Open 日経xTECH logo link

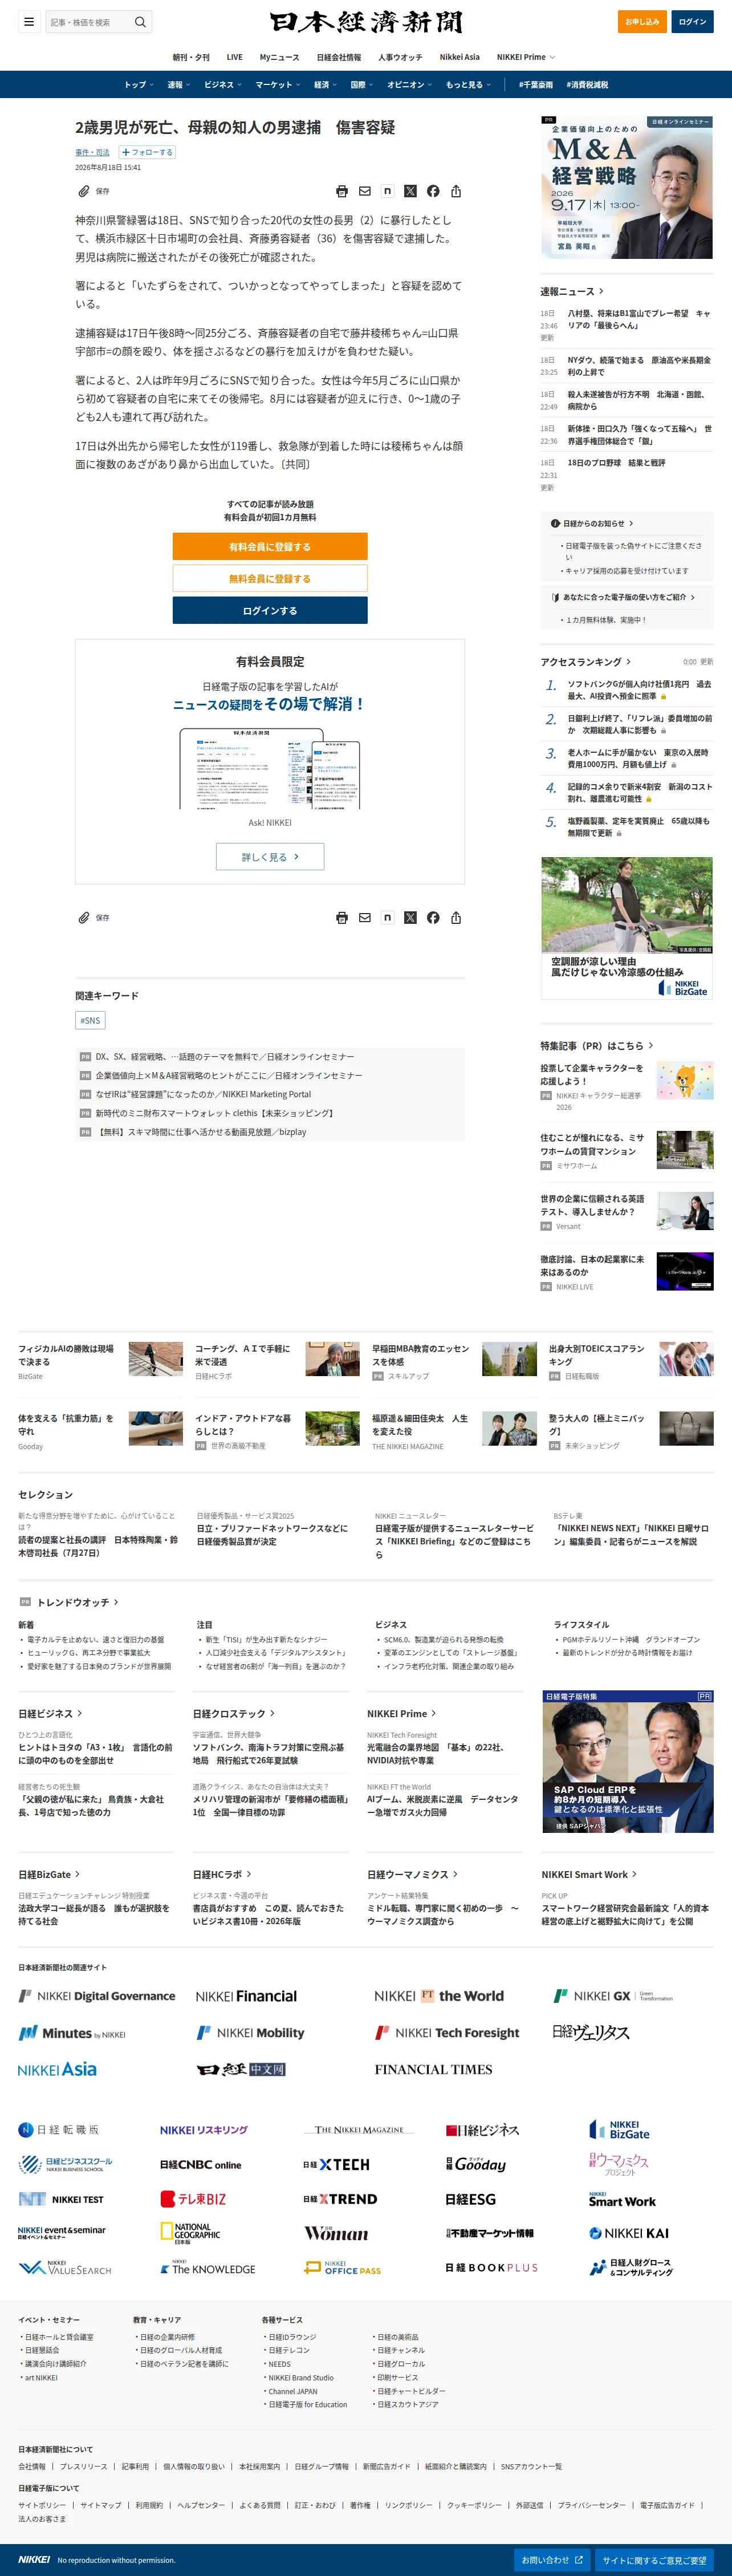click(x=336, y=2165)
